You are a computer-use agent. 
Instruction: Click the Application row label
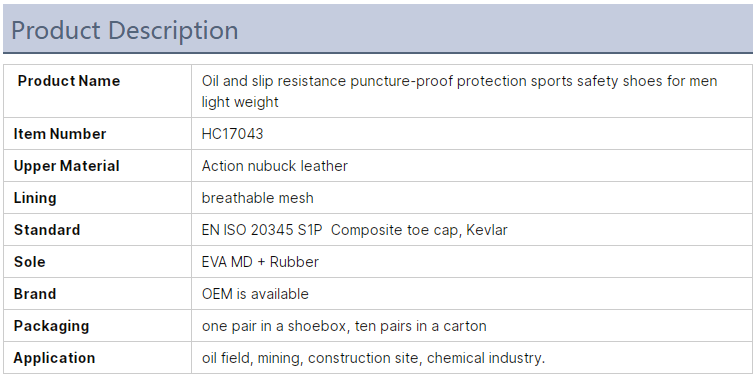tap(54, 358)
